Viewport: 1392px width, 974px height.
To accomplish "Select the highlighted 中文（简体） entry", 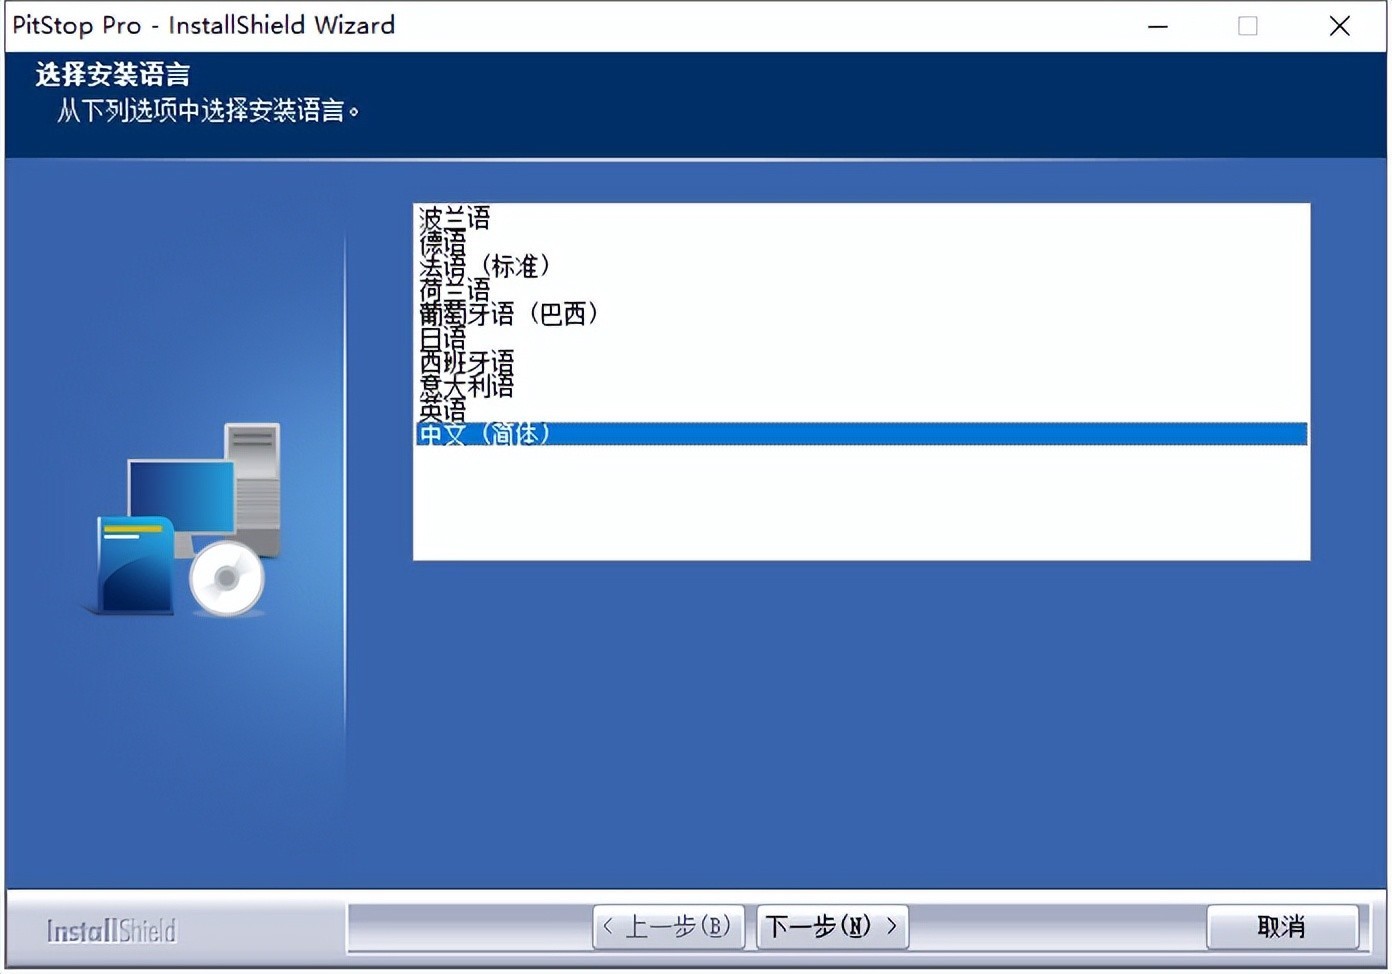I will (861, 433).
